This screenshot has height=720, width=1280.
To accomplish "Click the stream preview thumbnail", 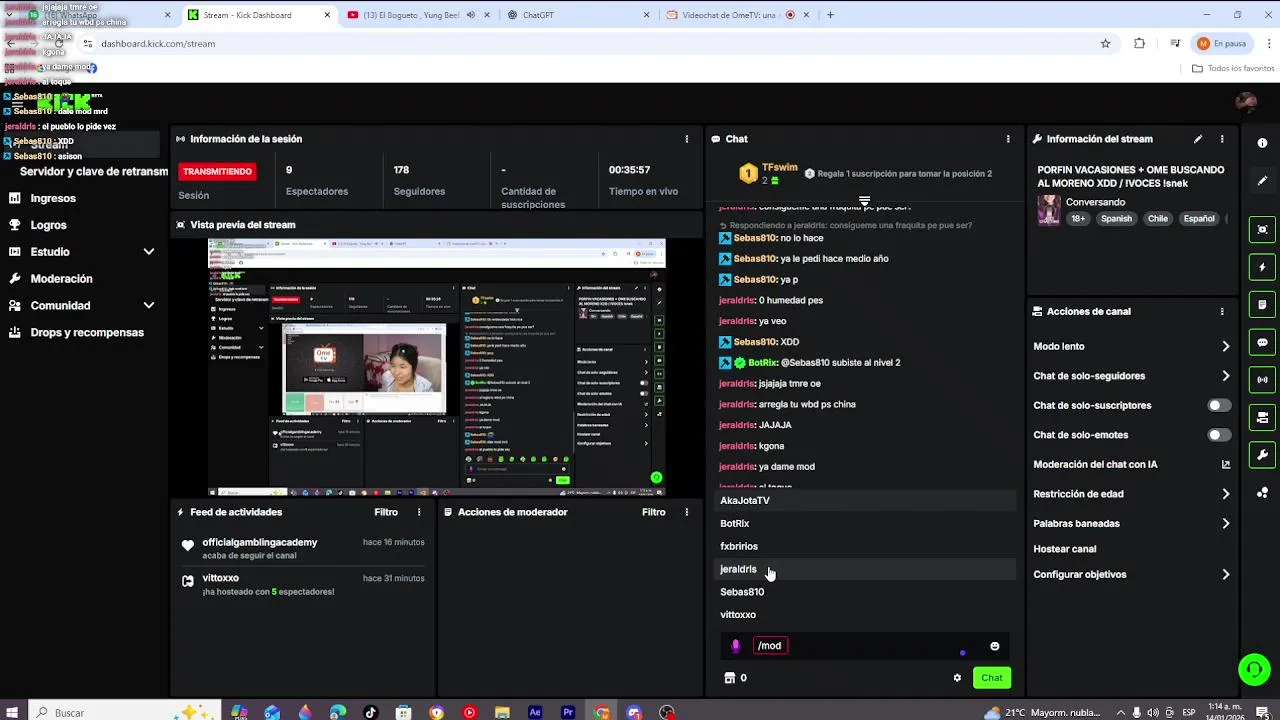I will pyautogui.click(x=437, y=366).
